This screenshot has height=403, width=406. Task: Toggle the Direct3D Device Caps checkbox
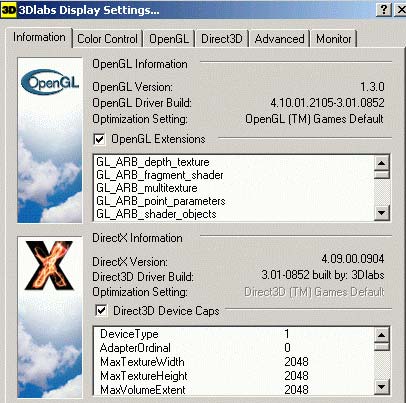pos(101,311)
